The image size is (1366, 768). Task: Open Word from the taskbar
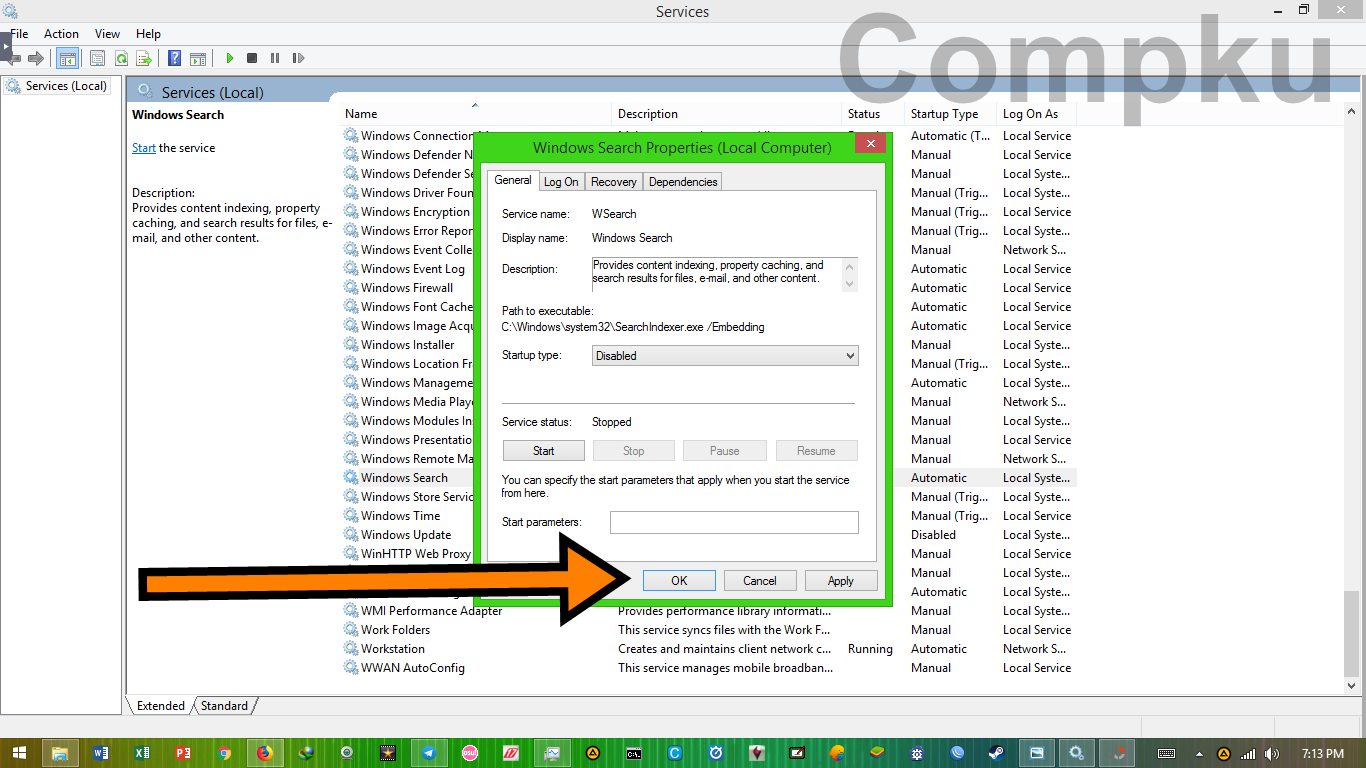(101, 753)
